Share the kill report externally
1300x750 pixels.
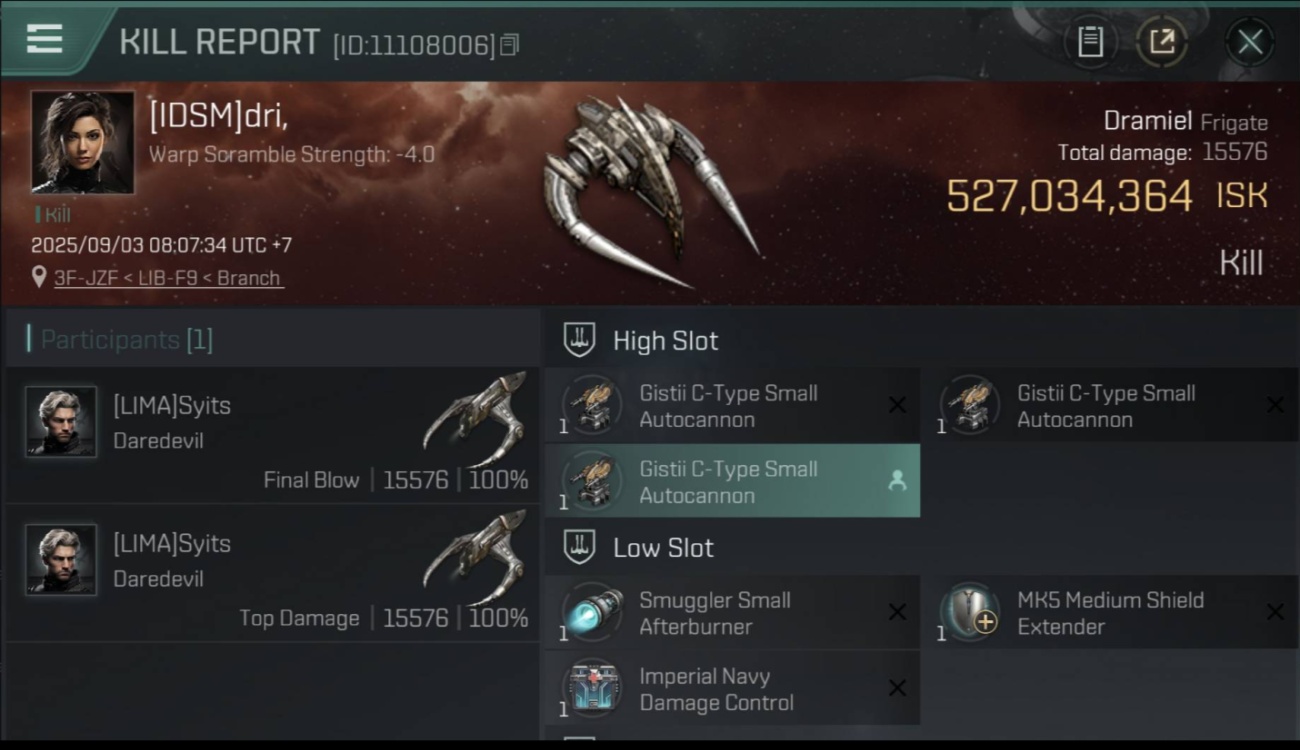[1162, 42]
